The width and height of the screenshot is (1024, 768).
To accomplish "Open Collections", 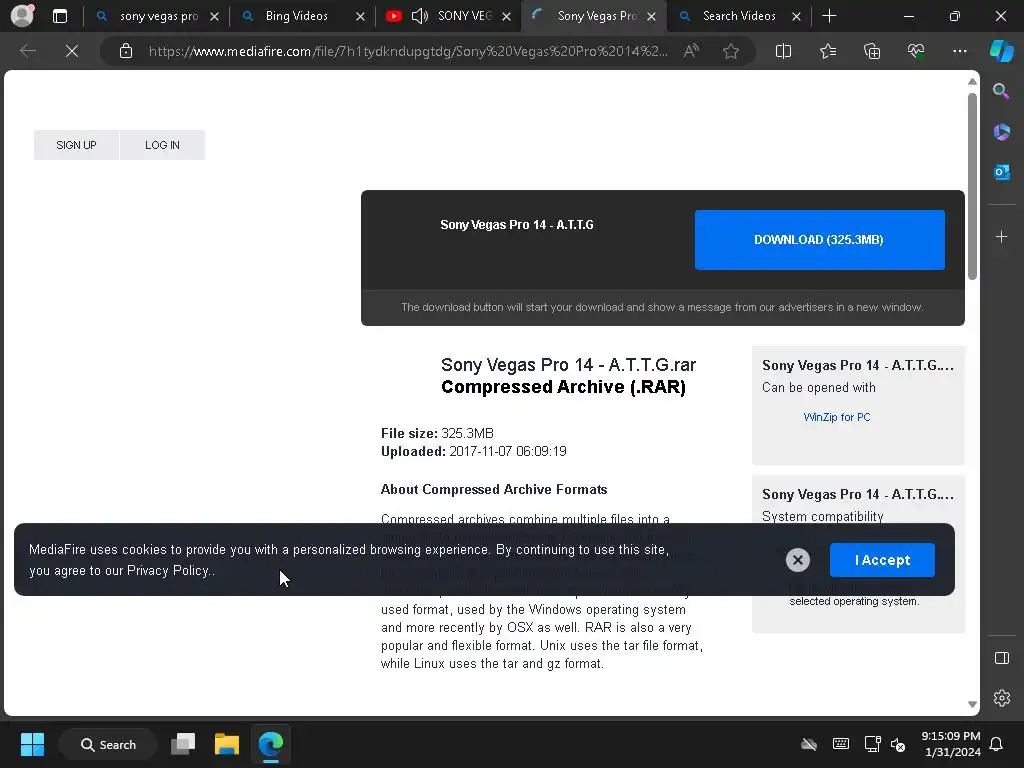I will (x=872, y=51).
